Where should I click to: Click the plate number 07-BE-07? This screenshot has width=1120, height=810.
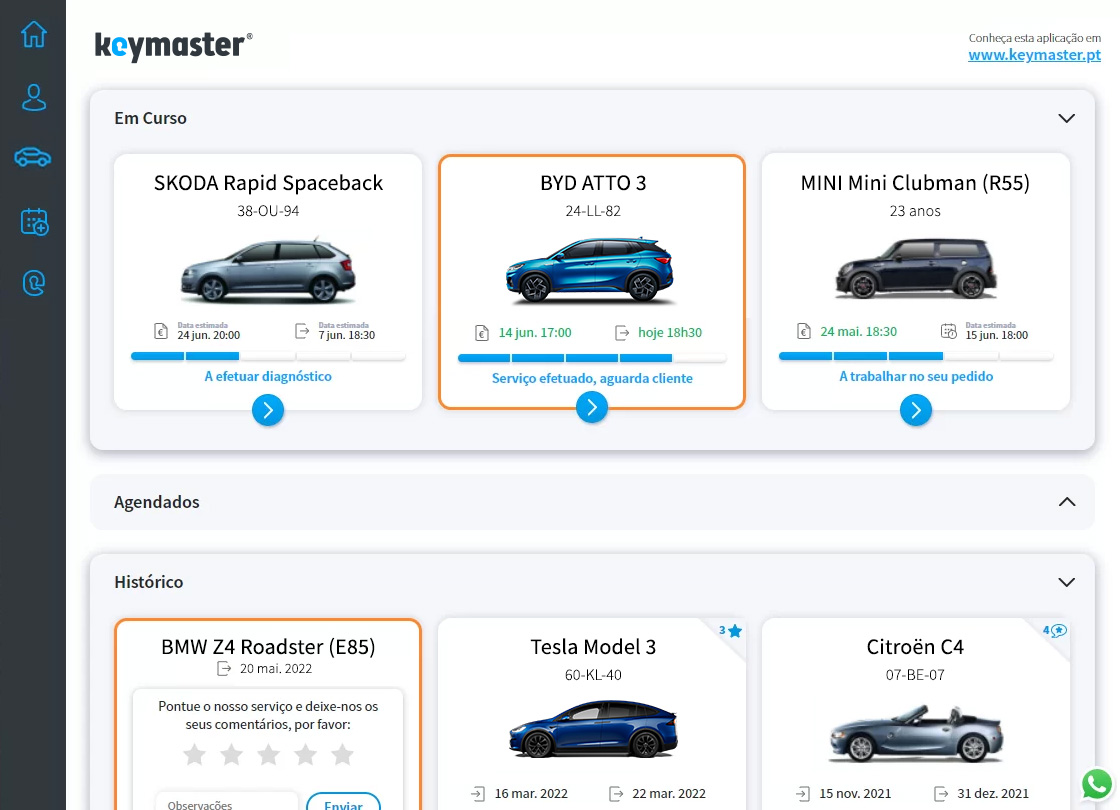[915, 675]
